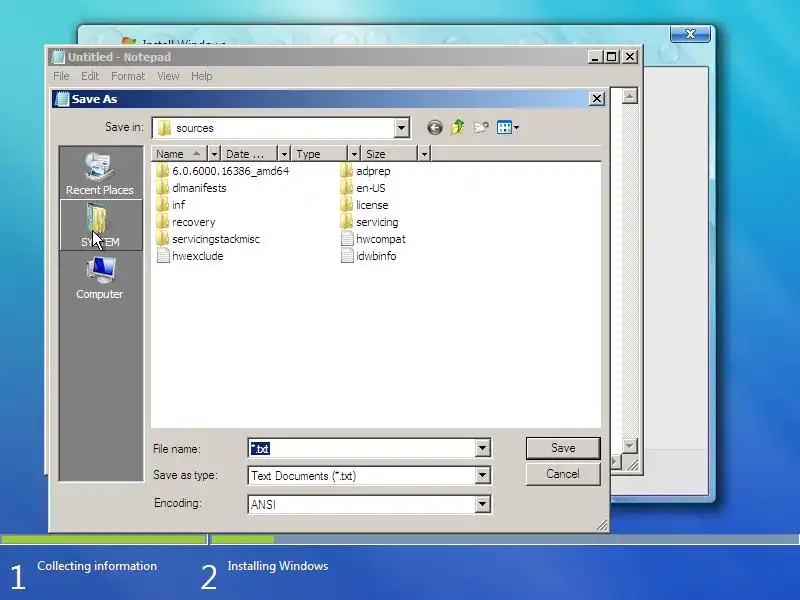Close the Install Windows window behind
This screenshot has width=800, height=600.
tap(690, 34)
